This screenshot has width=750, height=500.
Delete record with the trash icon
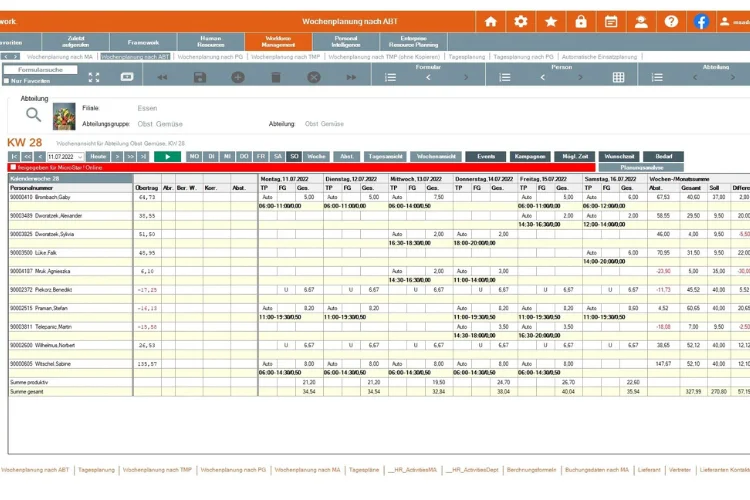pyautogui.click(x=276, y=77)
